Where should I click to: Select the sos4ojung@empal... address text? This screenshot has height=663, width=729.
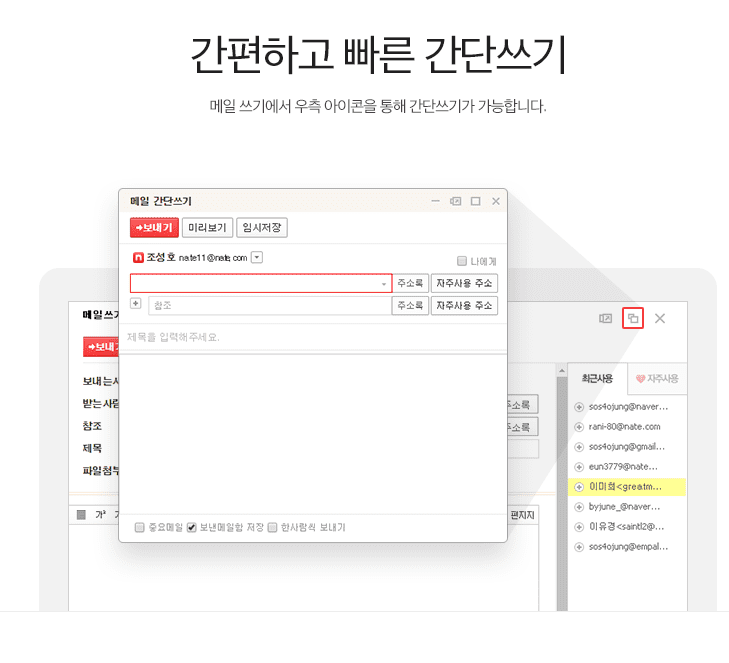pos(628,547)
